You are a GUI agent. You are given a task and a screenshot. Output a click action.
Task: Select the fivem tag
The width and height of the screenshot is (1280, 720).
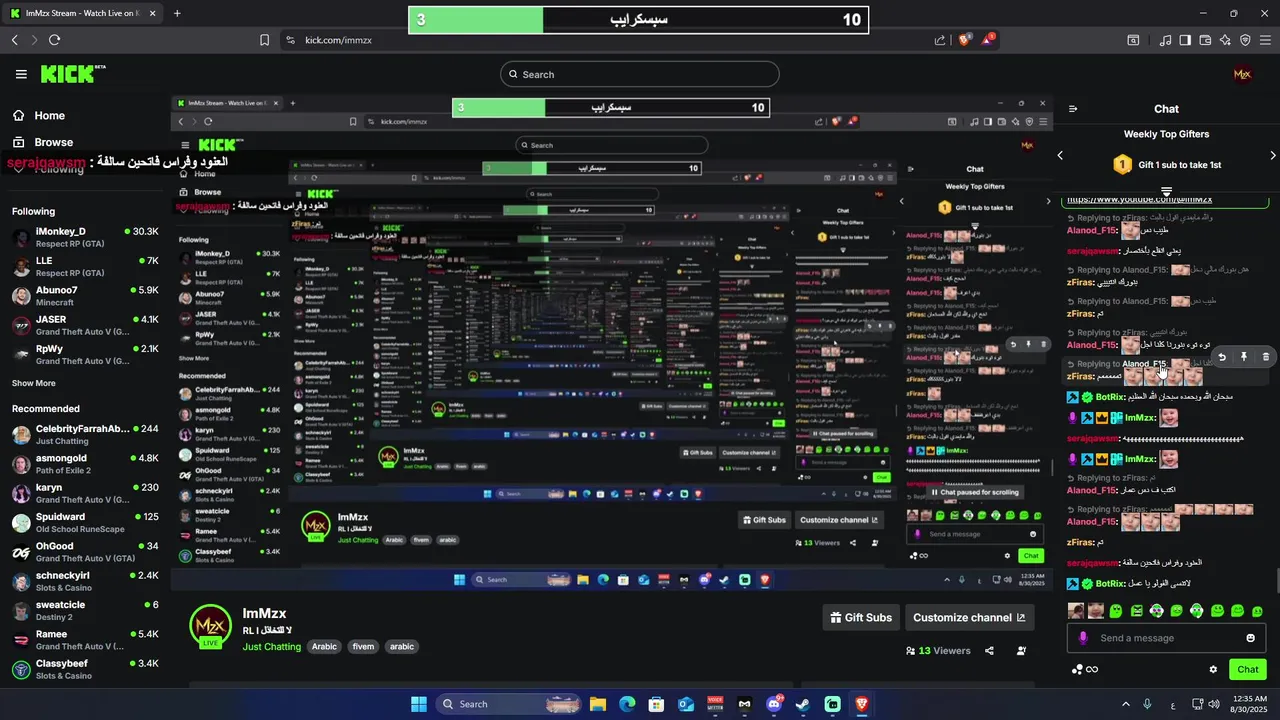click(x=363, y=647)
